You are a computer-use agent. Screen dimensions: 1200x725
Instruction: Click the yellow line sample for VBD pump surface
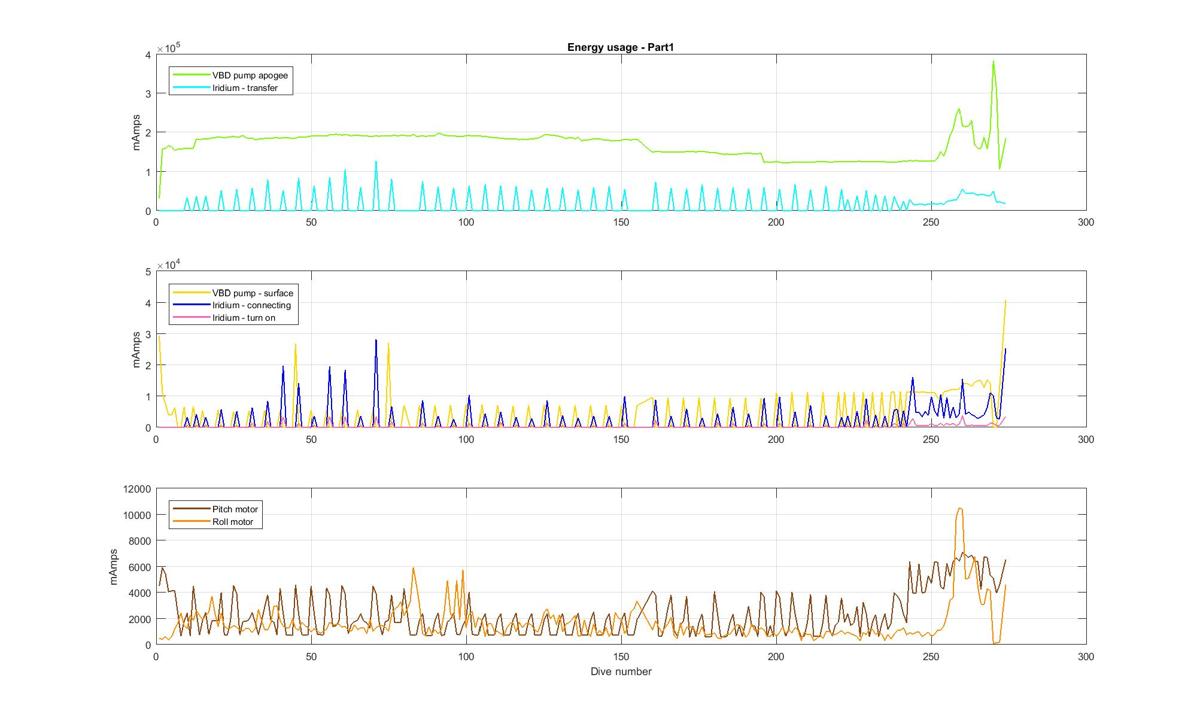[191, 292]
